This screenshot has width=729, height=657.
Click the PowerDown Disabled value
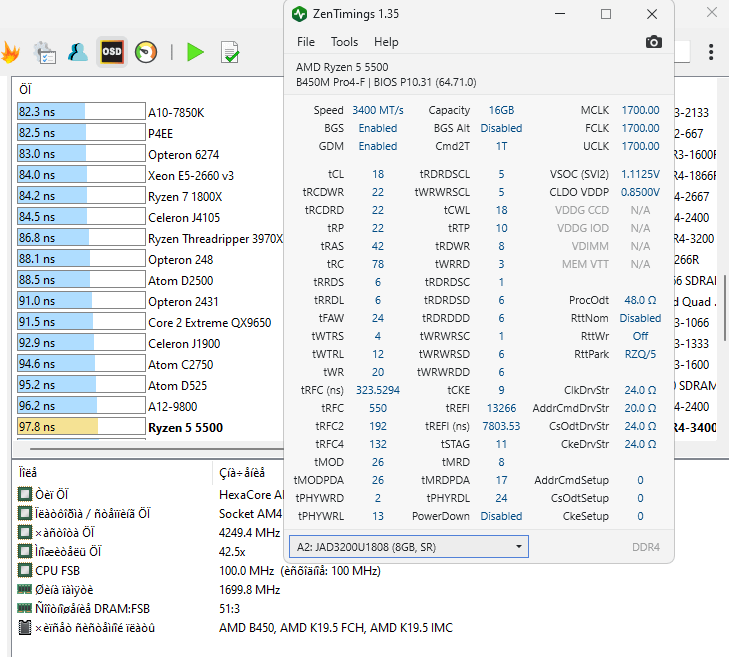pyautogui.click(x=501, y=516)
